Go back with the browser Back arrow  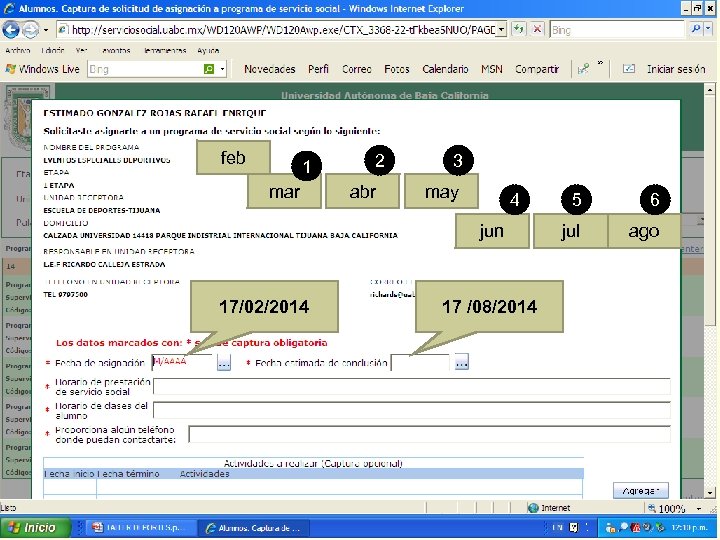click(x=11, y=30)
